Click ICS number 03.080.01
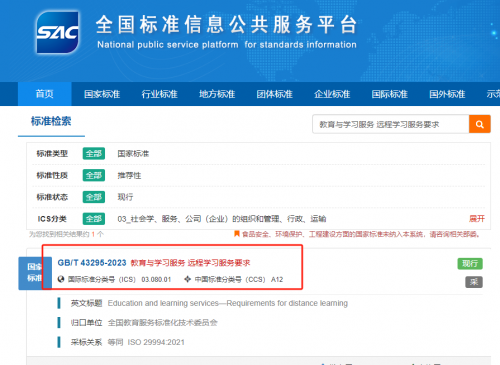This screenshot has width=500, height=365. click(x=156, y=279)
